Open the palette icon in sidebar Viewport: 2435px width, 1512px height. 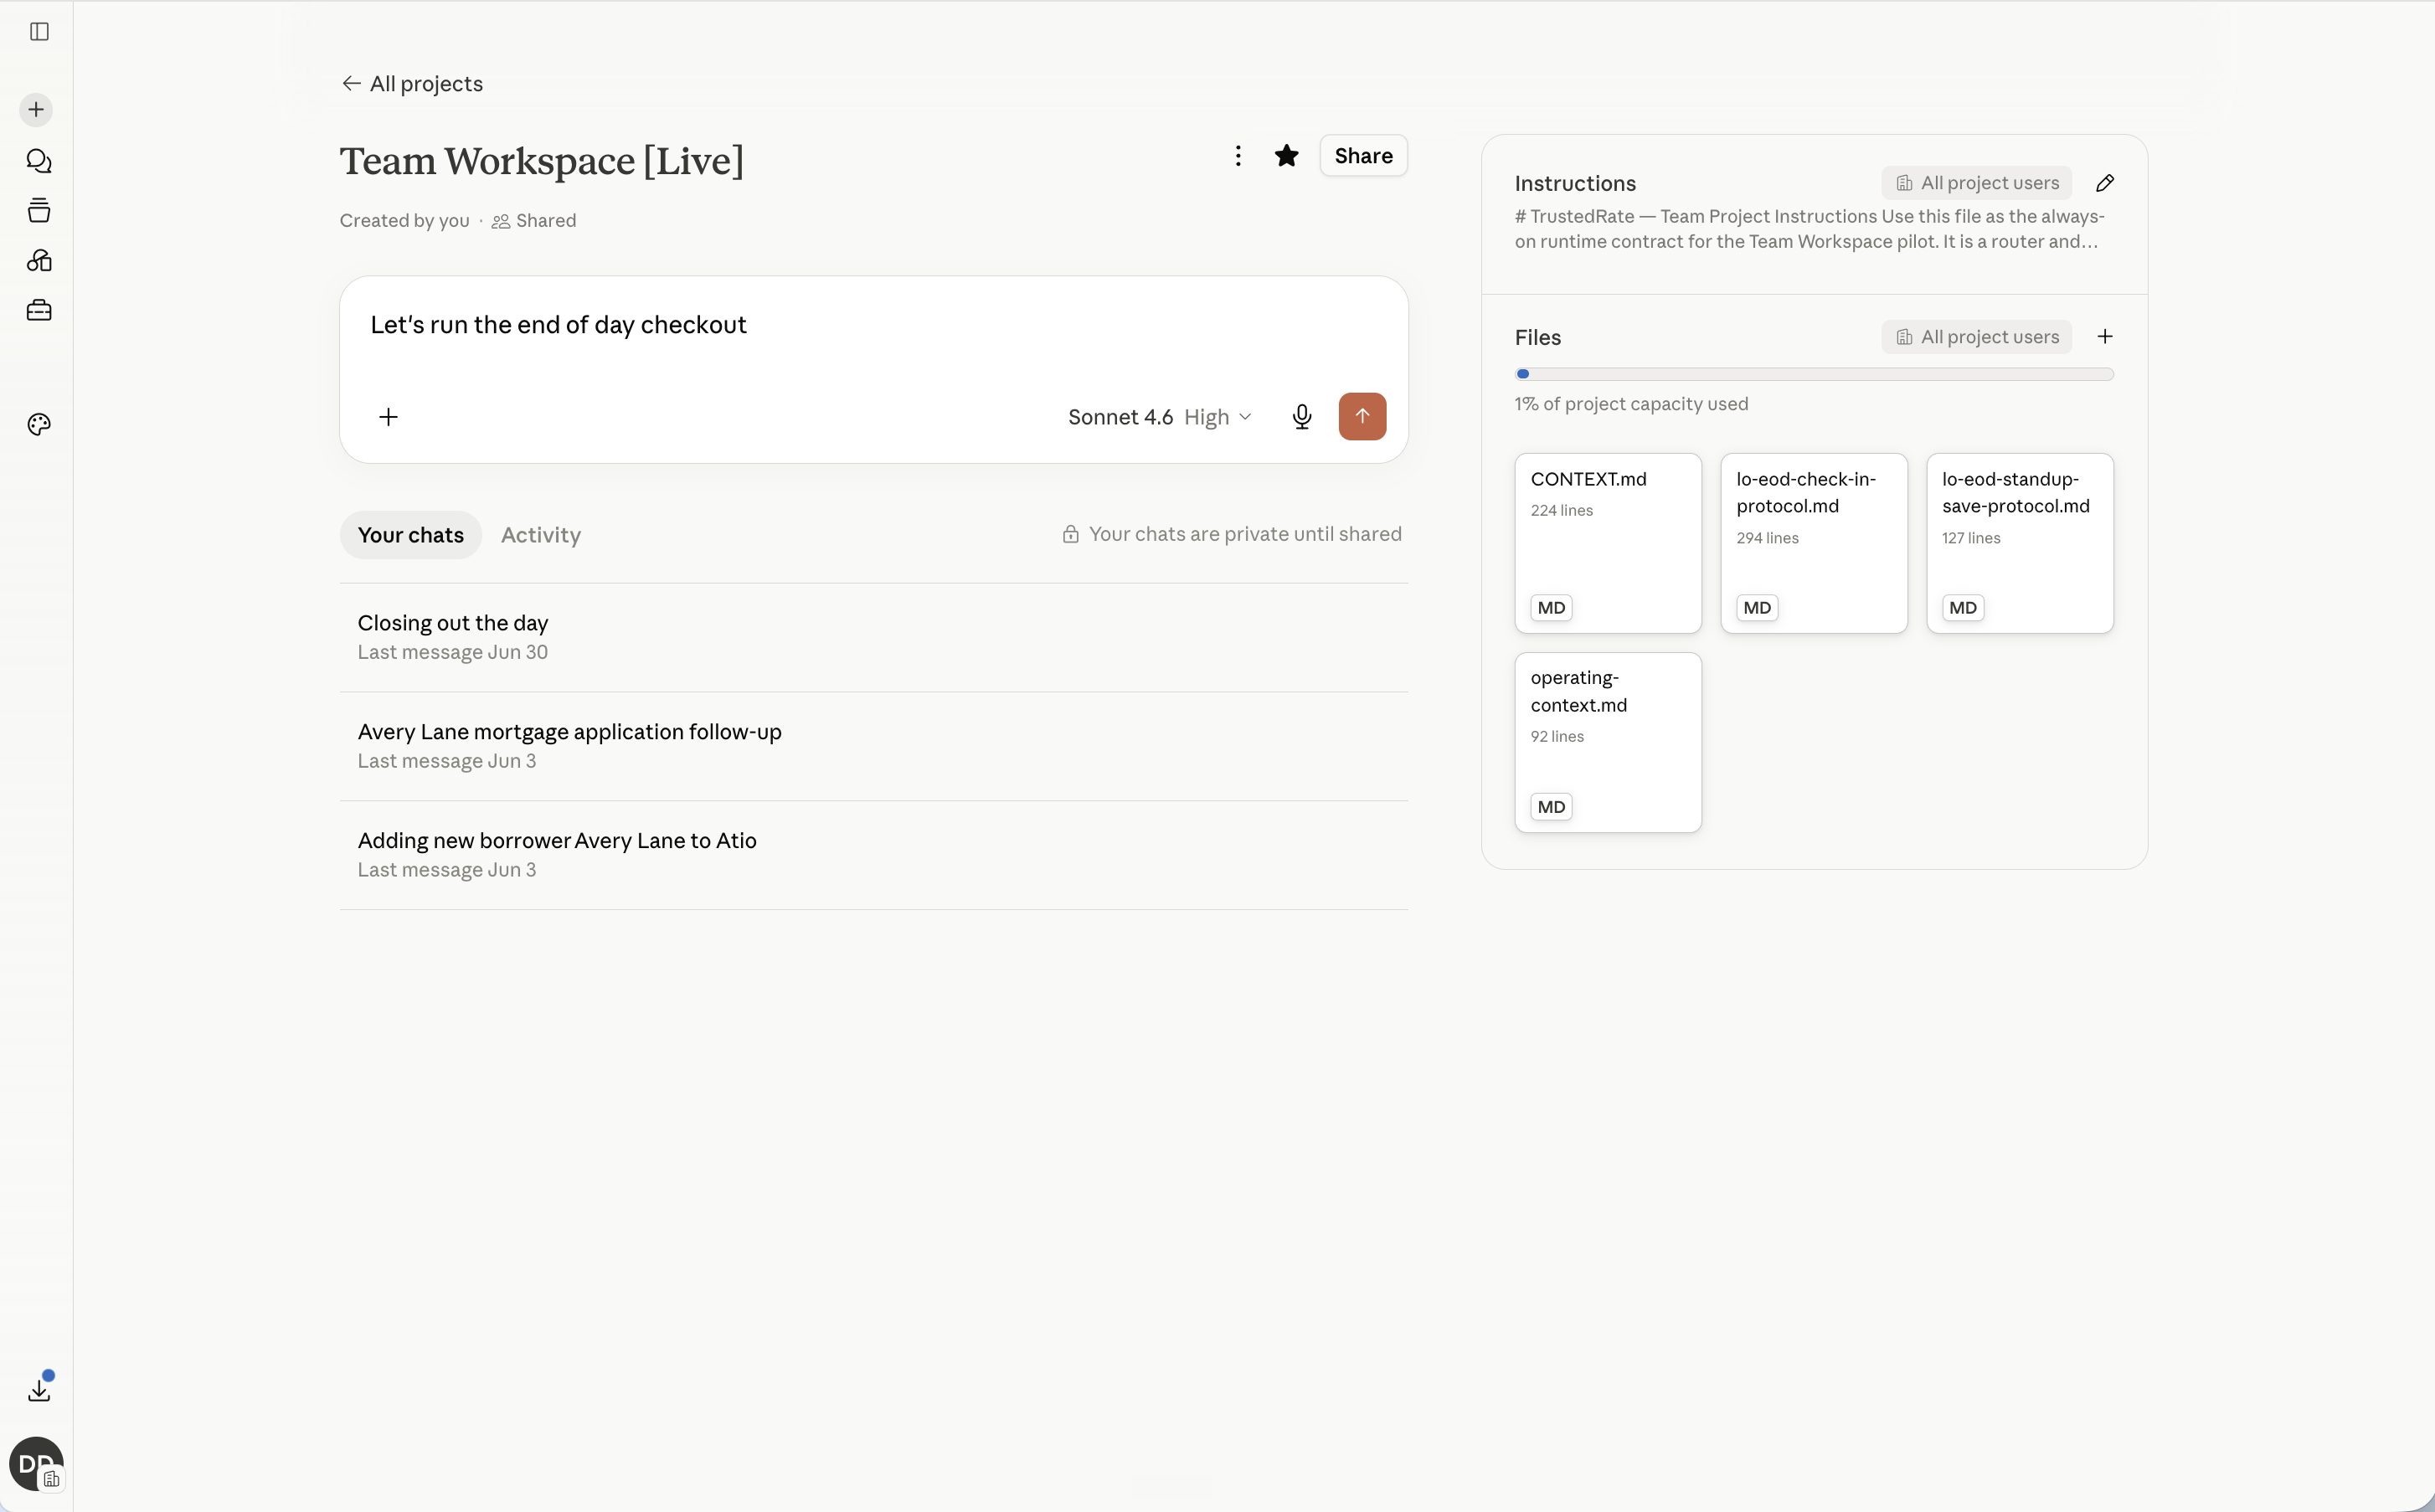39,425
